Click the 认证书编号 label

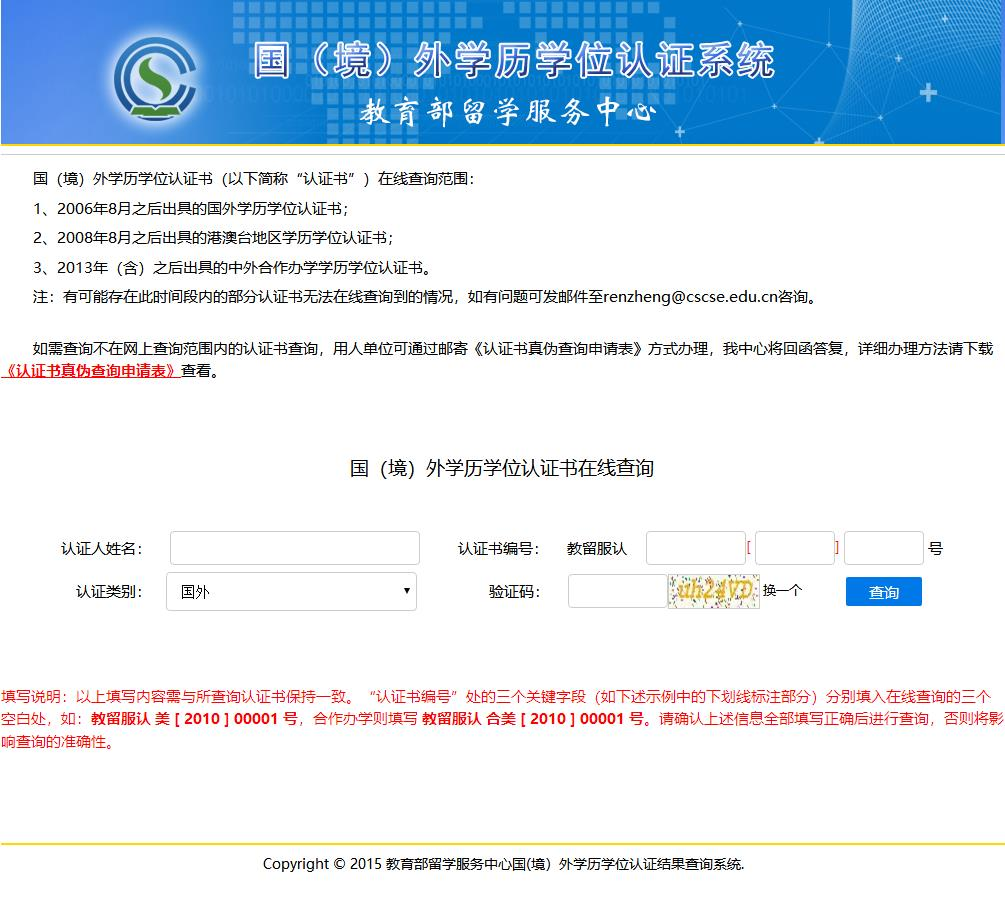(498, 549)
